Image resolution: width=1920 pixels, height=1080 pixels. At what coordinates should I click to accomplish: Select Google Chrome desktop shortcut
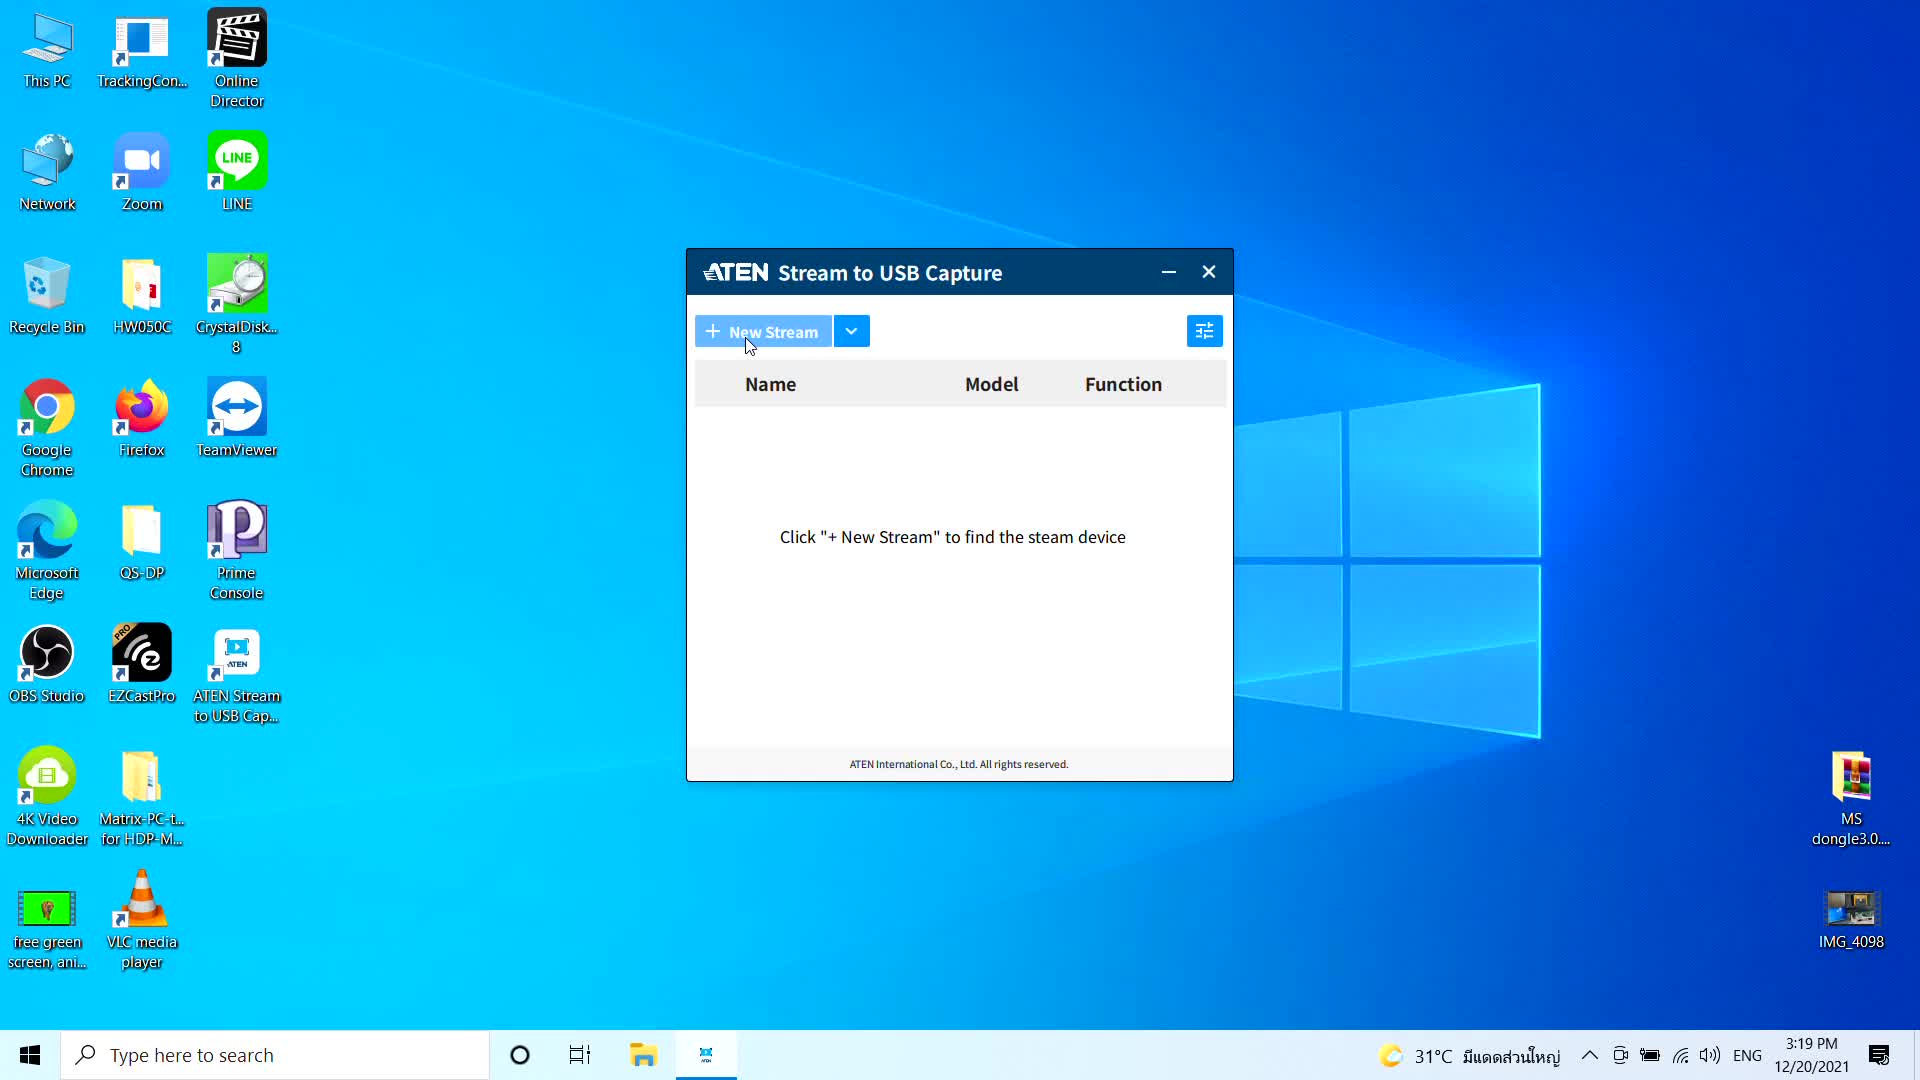(x=47, y=428)
